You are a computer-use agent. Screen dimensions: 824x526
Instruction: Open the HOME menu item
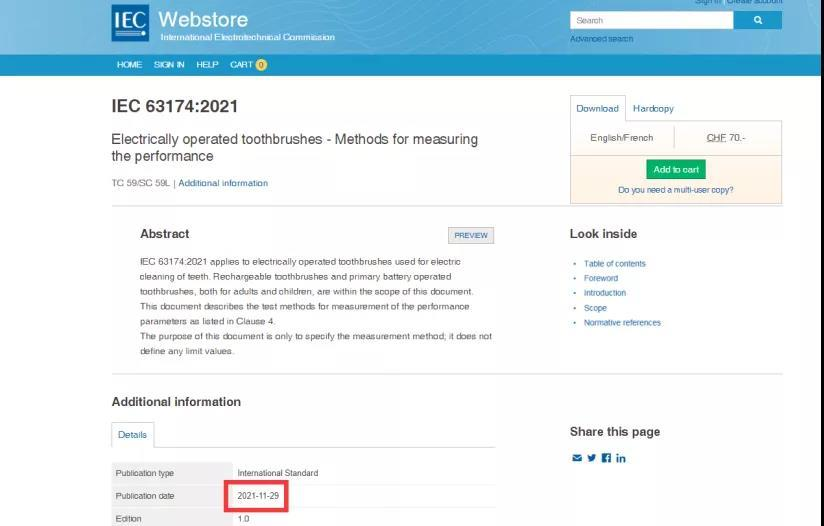coord(129,65)
